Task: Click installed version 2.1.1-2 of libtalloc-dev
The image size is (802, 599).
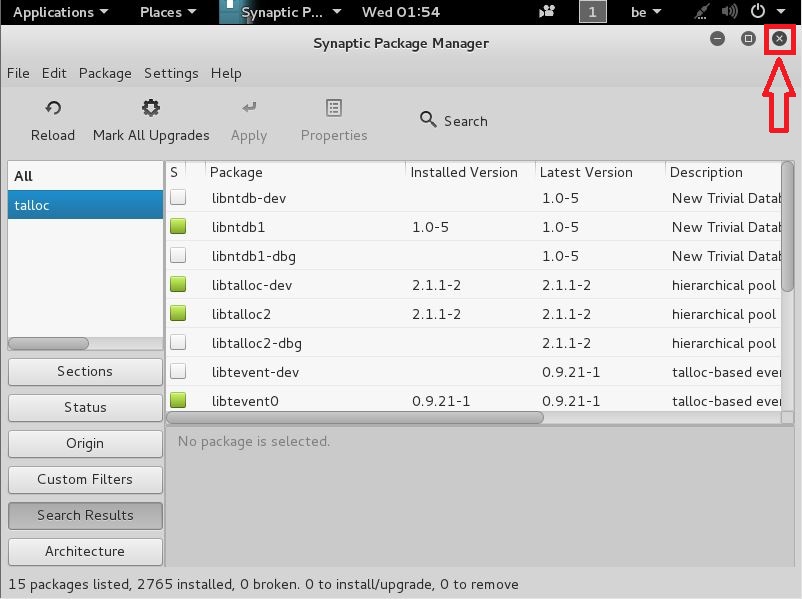Action: (436, 285)
